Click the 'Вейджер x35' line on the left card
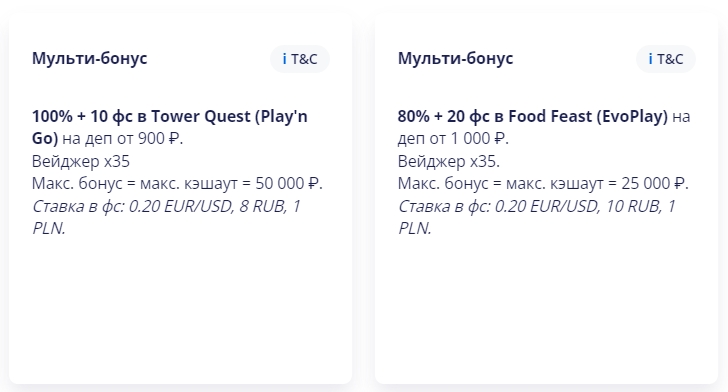The width and height of the screenshot is (728, 392). pos(81,161)
